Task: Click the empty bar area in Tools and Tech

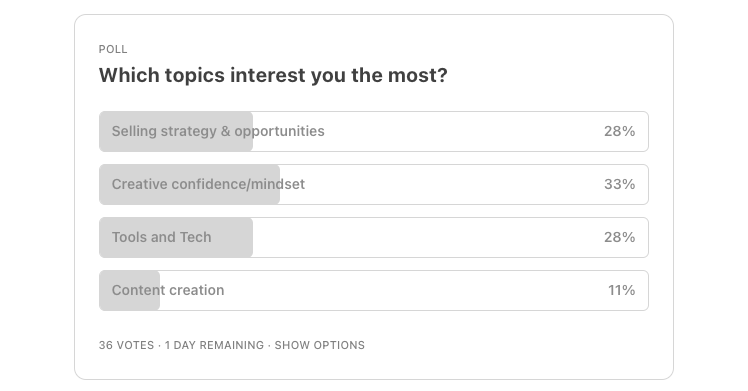Action: tap(450, 237)
